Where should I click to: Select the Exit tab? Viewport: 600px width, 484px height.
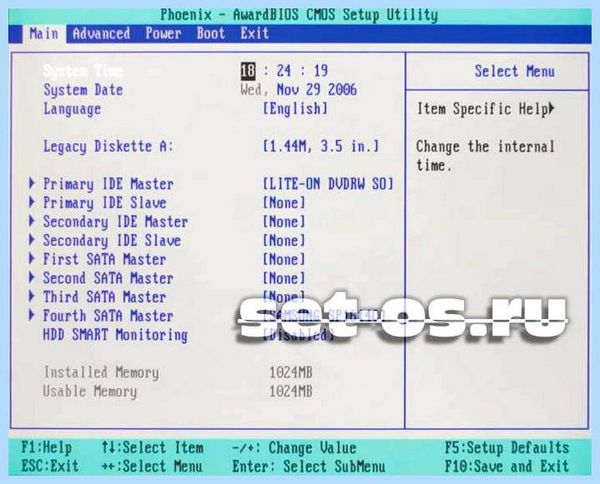click(x=254, y=34)
